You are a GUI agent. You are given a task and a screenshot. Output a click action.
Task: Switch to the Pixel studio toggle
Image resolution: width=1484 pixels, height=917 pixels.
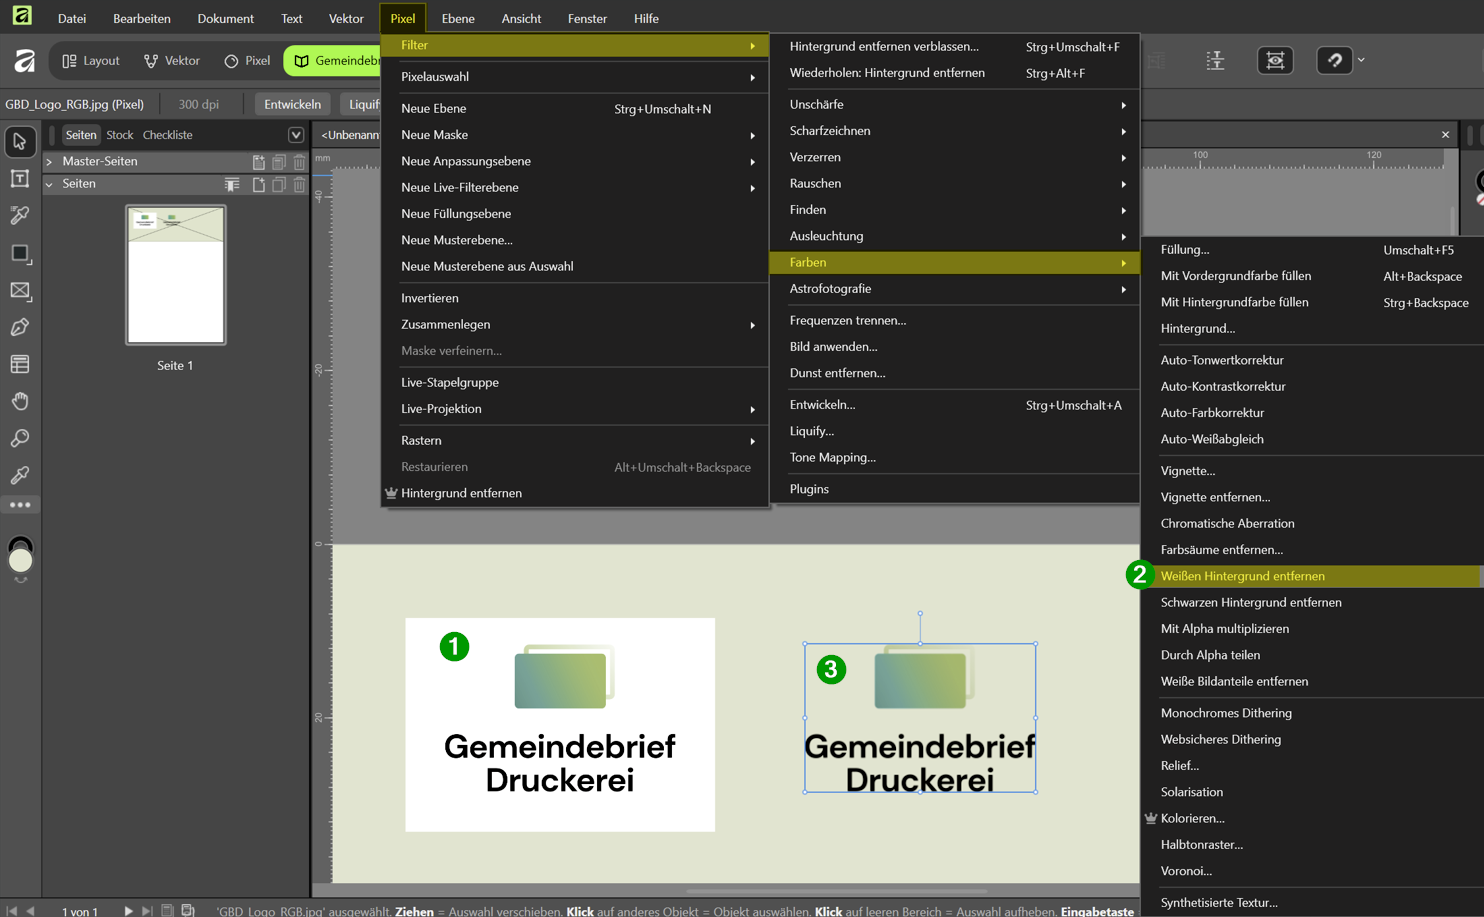click(247, 61)
